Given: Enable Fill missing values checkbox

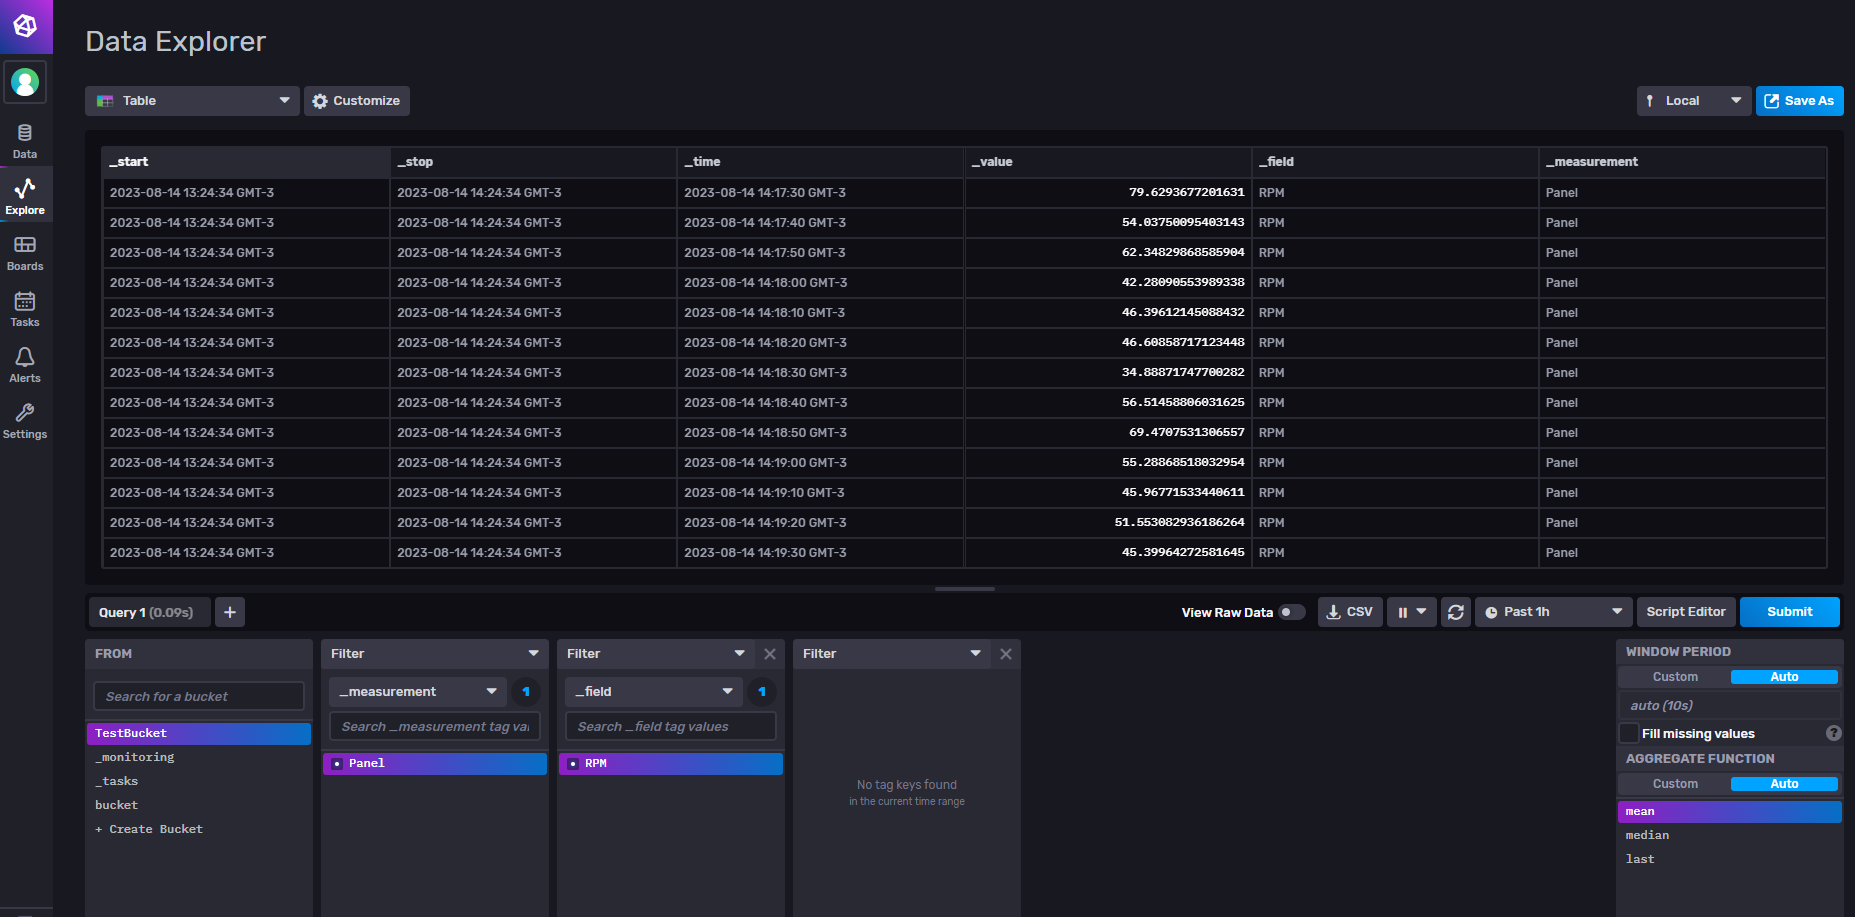Looking at the screenshot, I should (x=1630, y=733).
